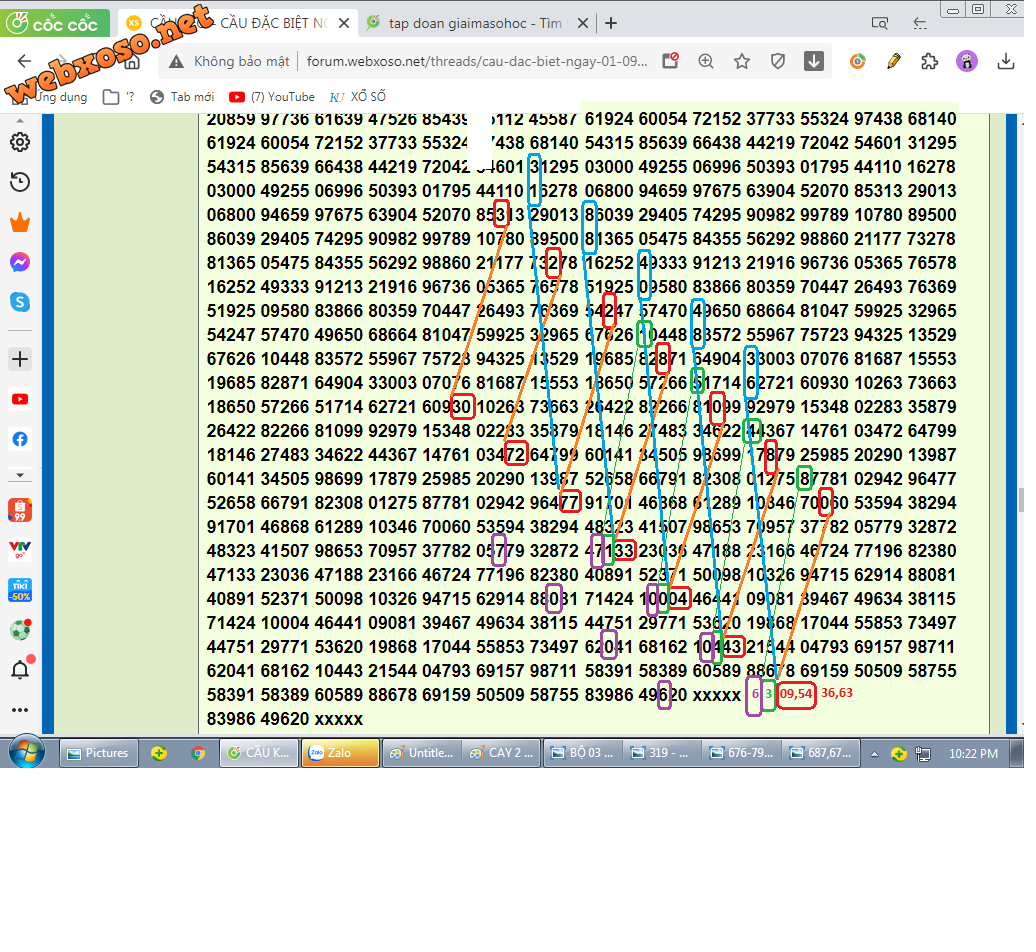Image resolution: width=1036 pixels, height=952 pixels.
Task: Open the "XỔ SỐ" bookmark
Action: tap(358, 97)
